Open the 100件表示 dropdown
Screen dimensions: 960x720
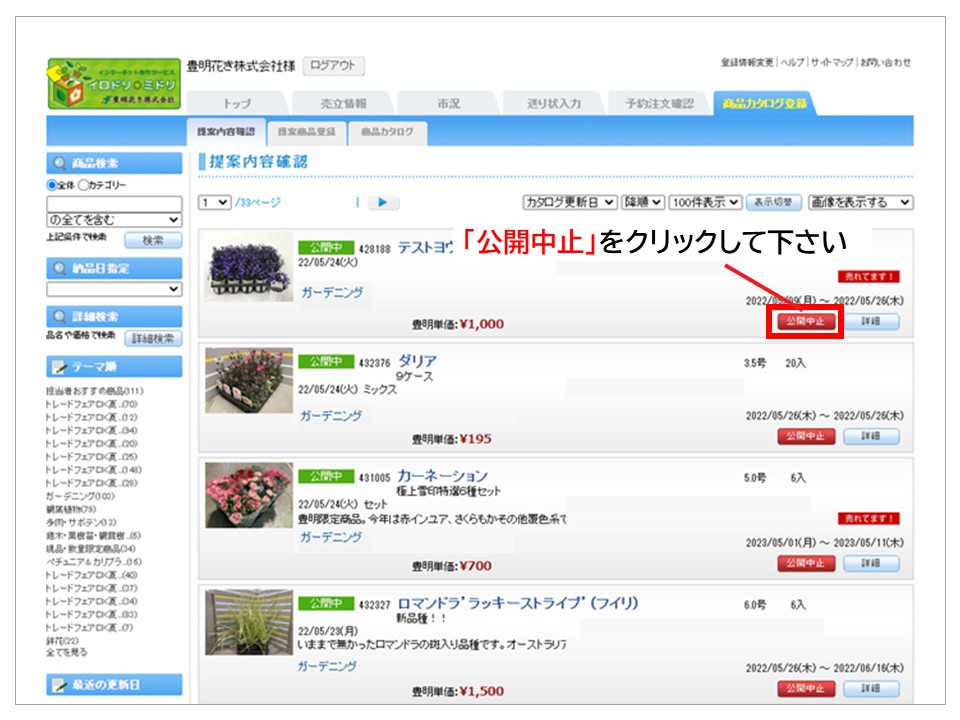click(x=705, y=202)
